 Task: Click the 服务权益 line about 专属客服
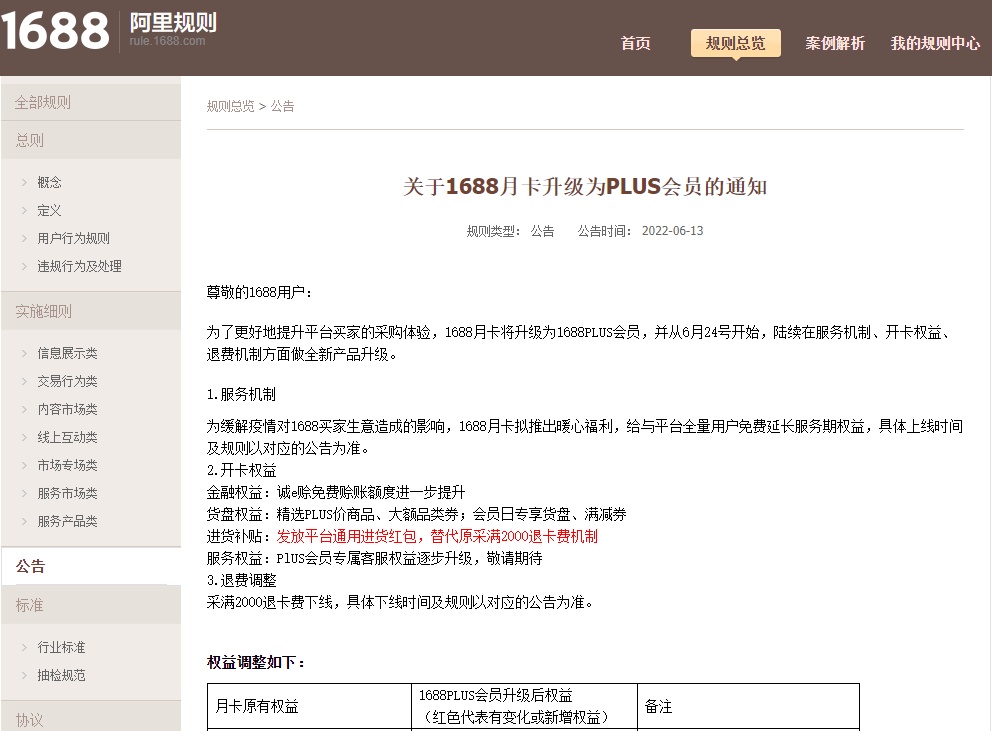375,558
